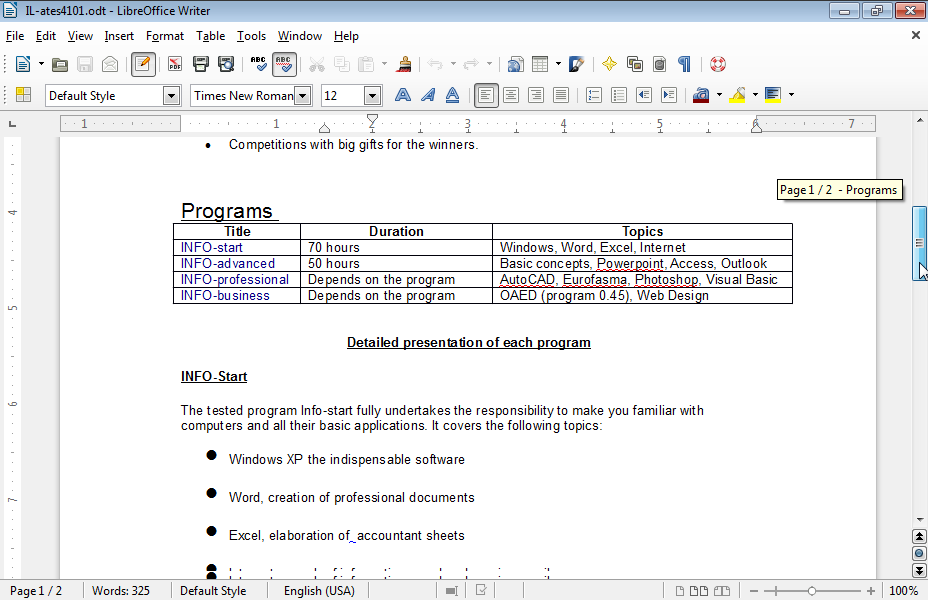Open the Tools menu
The image size is (928, 600).
(x=251, y=36)
